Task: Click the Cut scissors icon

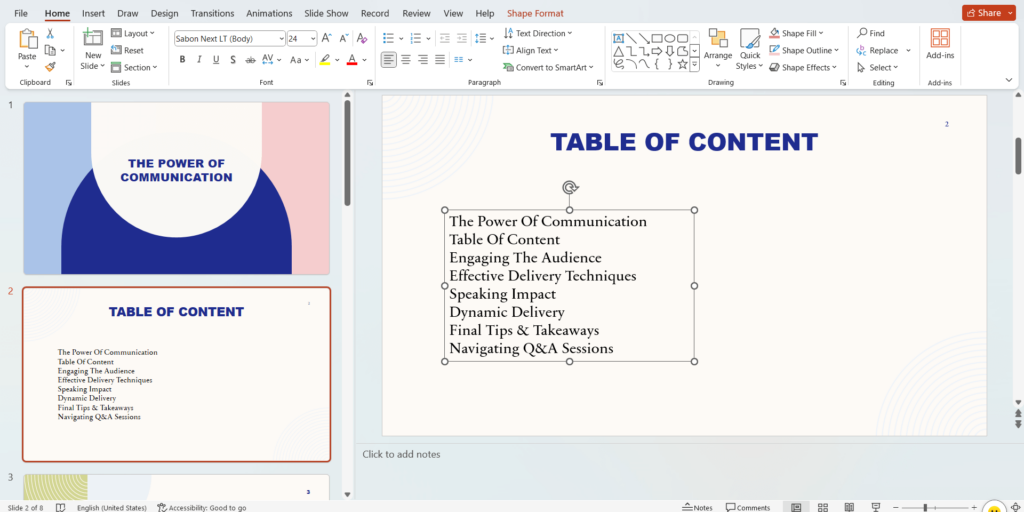Action: (x=50, y=33)
